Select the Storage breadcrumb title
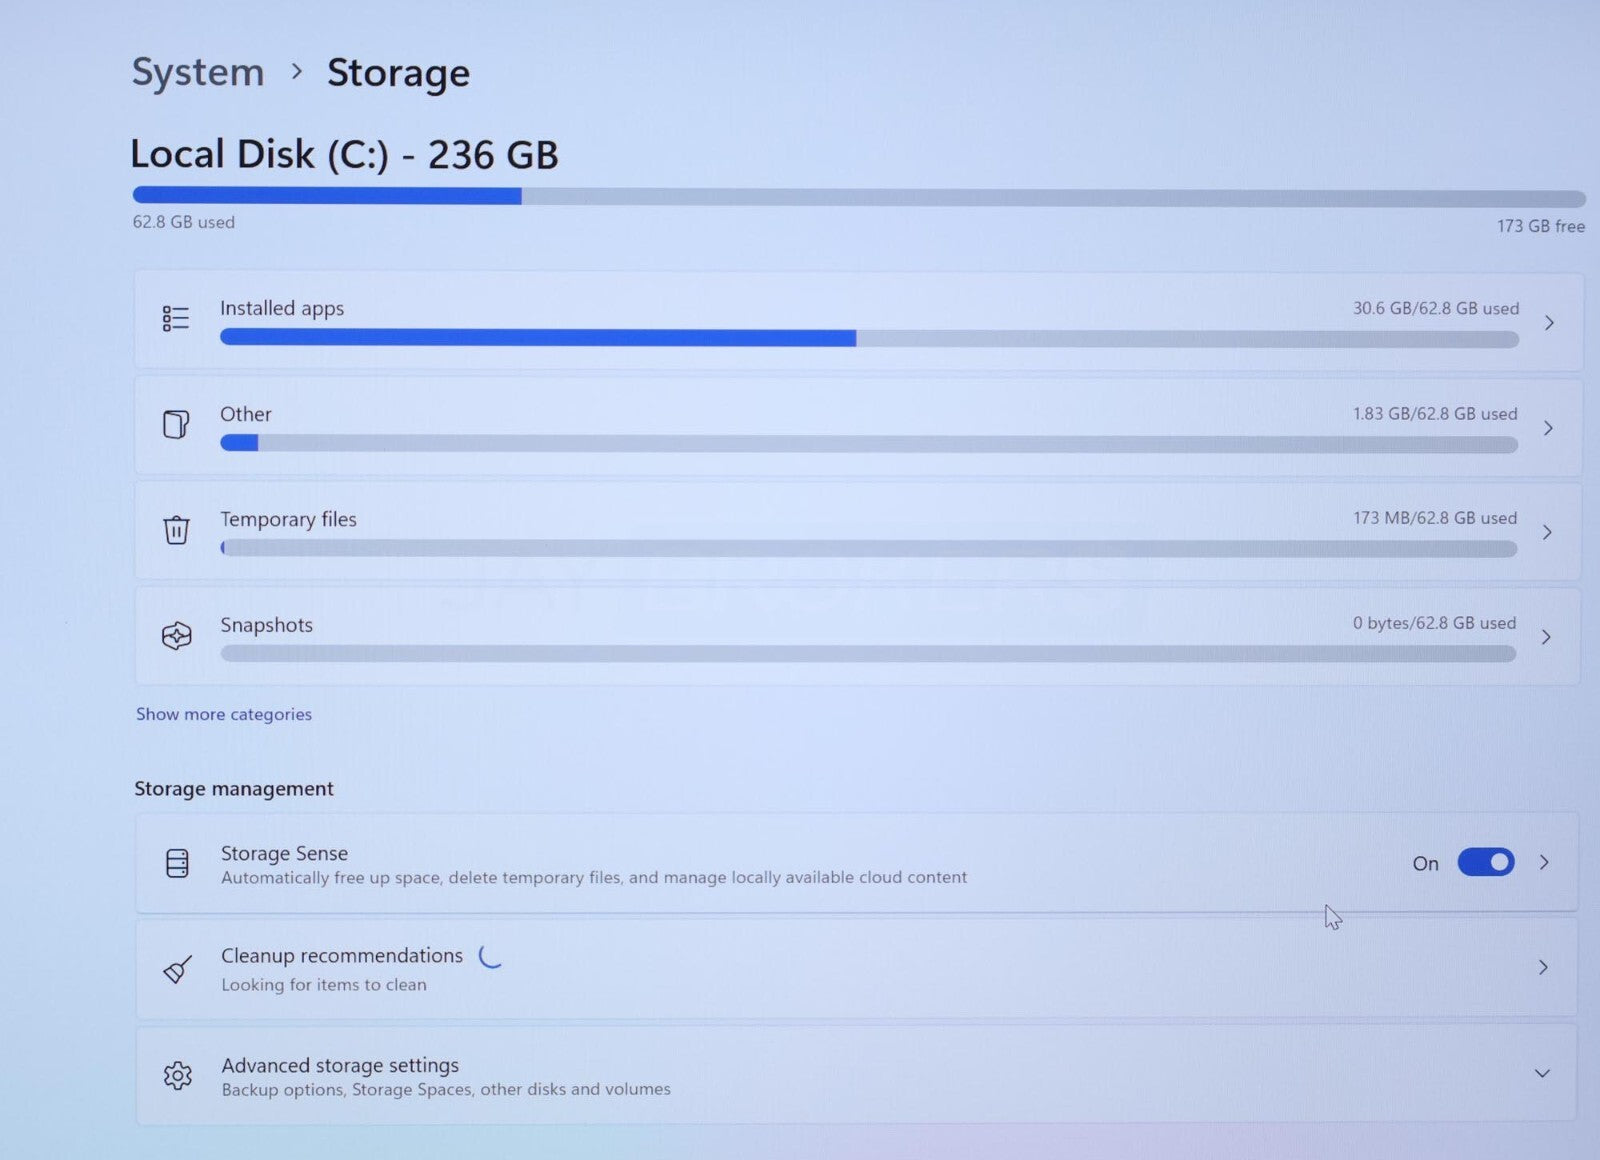1600x1160 pixels. click(x=398, y=74)
